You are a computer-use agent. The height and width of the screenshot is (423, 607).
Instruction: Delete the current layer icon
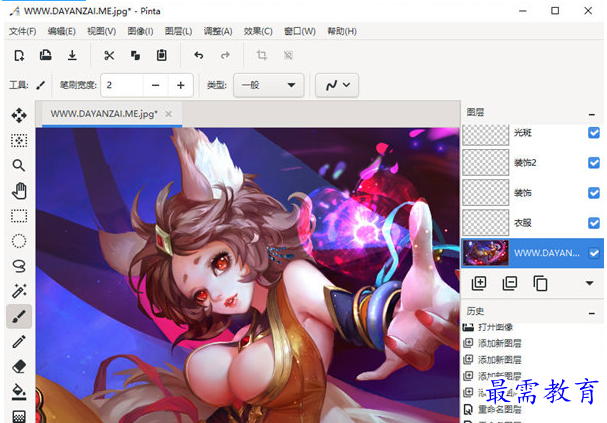point(509,283)
